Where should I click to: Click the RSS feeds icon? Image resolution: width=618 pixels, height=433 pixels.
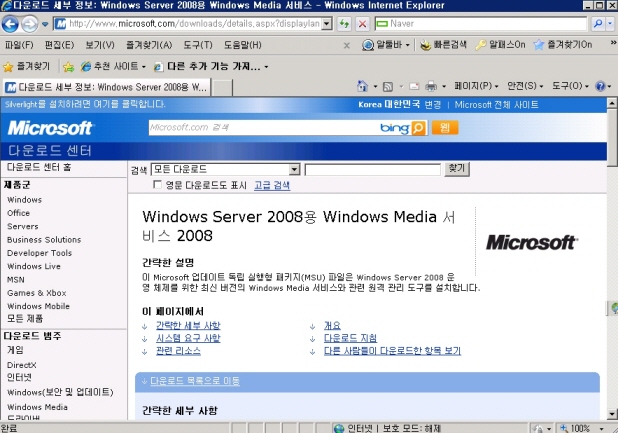[x=388, y=86]
